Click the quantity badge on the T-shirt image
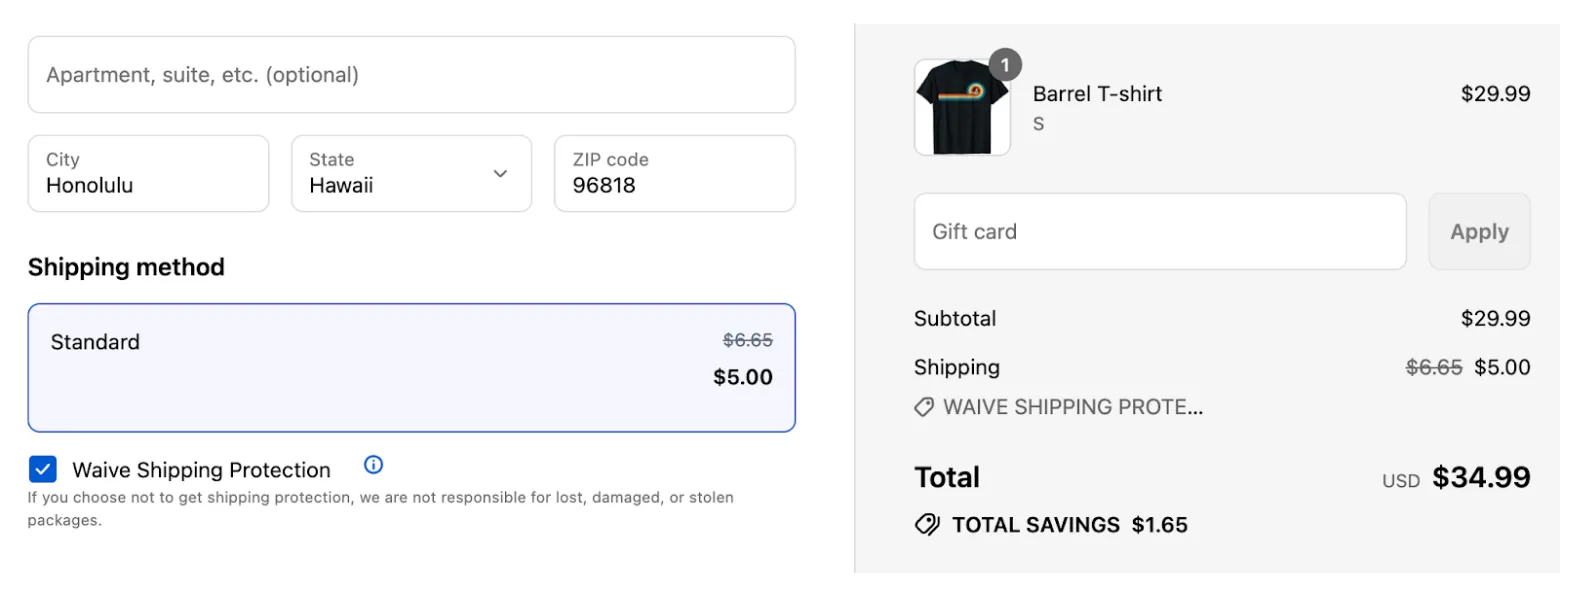The height and width of the screenshot is (598, 1570). tap(1005, 65)
